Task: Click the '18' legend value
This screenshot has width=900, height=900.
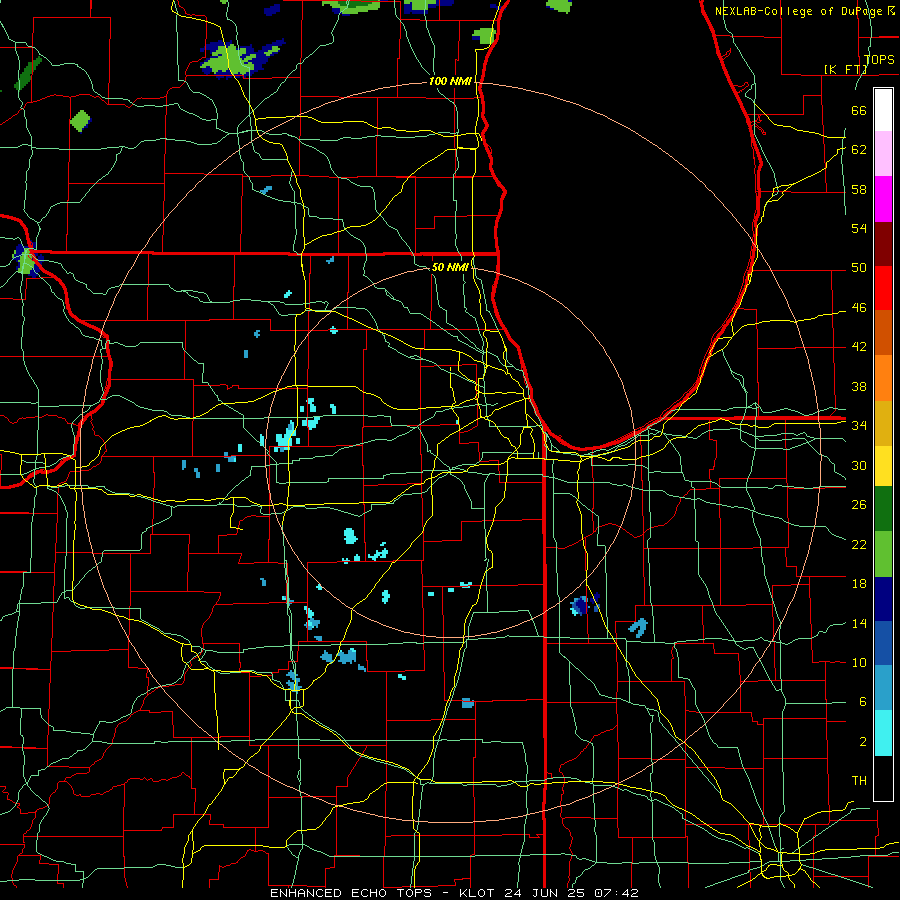Action: pyautogui.click(x=859, y=584)
